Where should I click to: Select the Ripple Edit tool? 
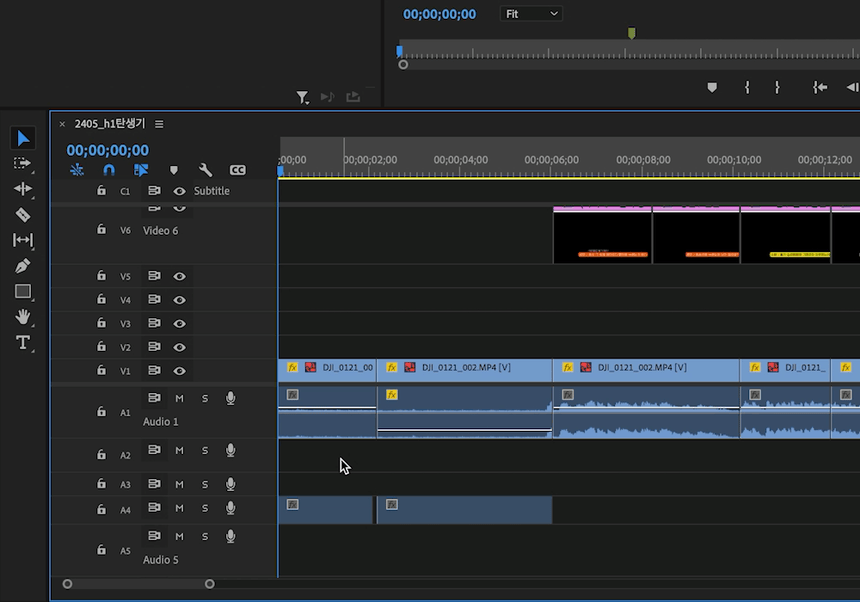click(23, 188)
